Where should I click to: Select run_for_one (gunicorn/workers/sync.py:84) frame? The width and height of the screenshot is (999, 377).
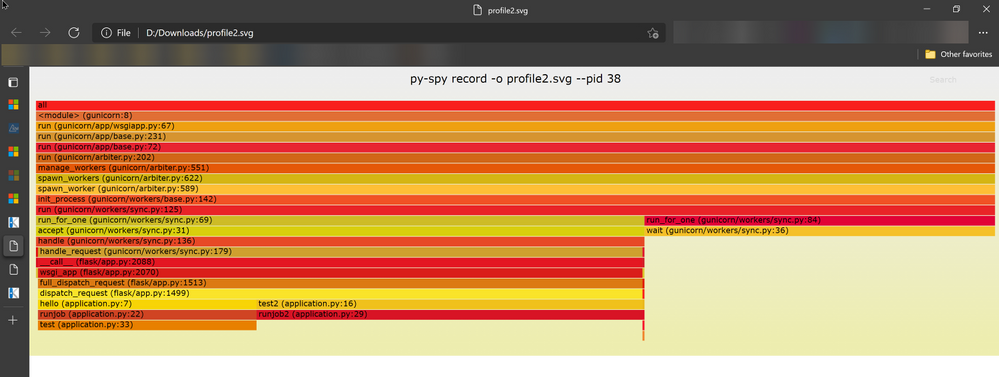(x=820, y=220)
